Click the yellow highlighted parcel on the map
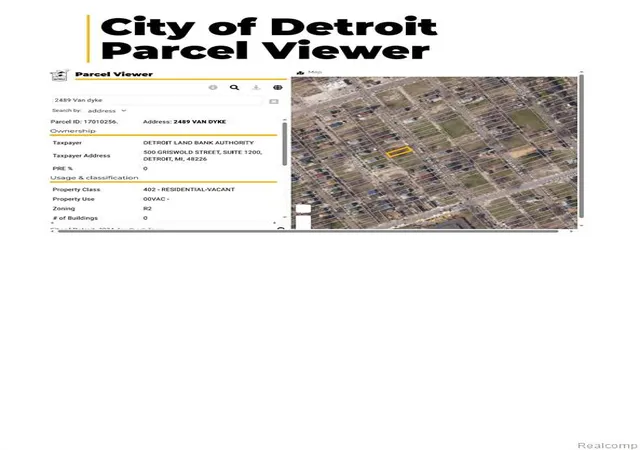Image resolution: width=640 pixels, height=450 pixels. 399,152
